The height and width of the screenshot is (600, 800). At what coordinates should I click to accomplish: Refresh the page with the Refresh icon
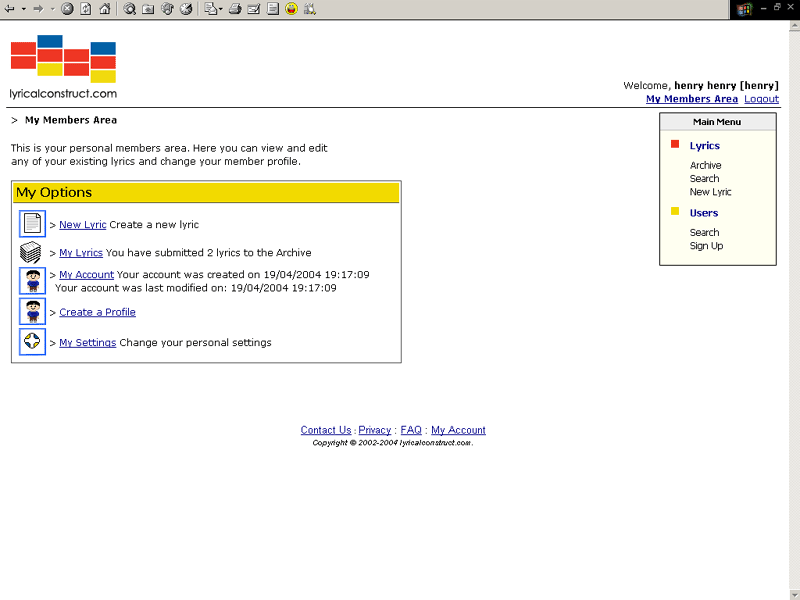(86, 9)
